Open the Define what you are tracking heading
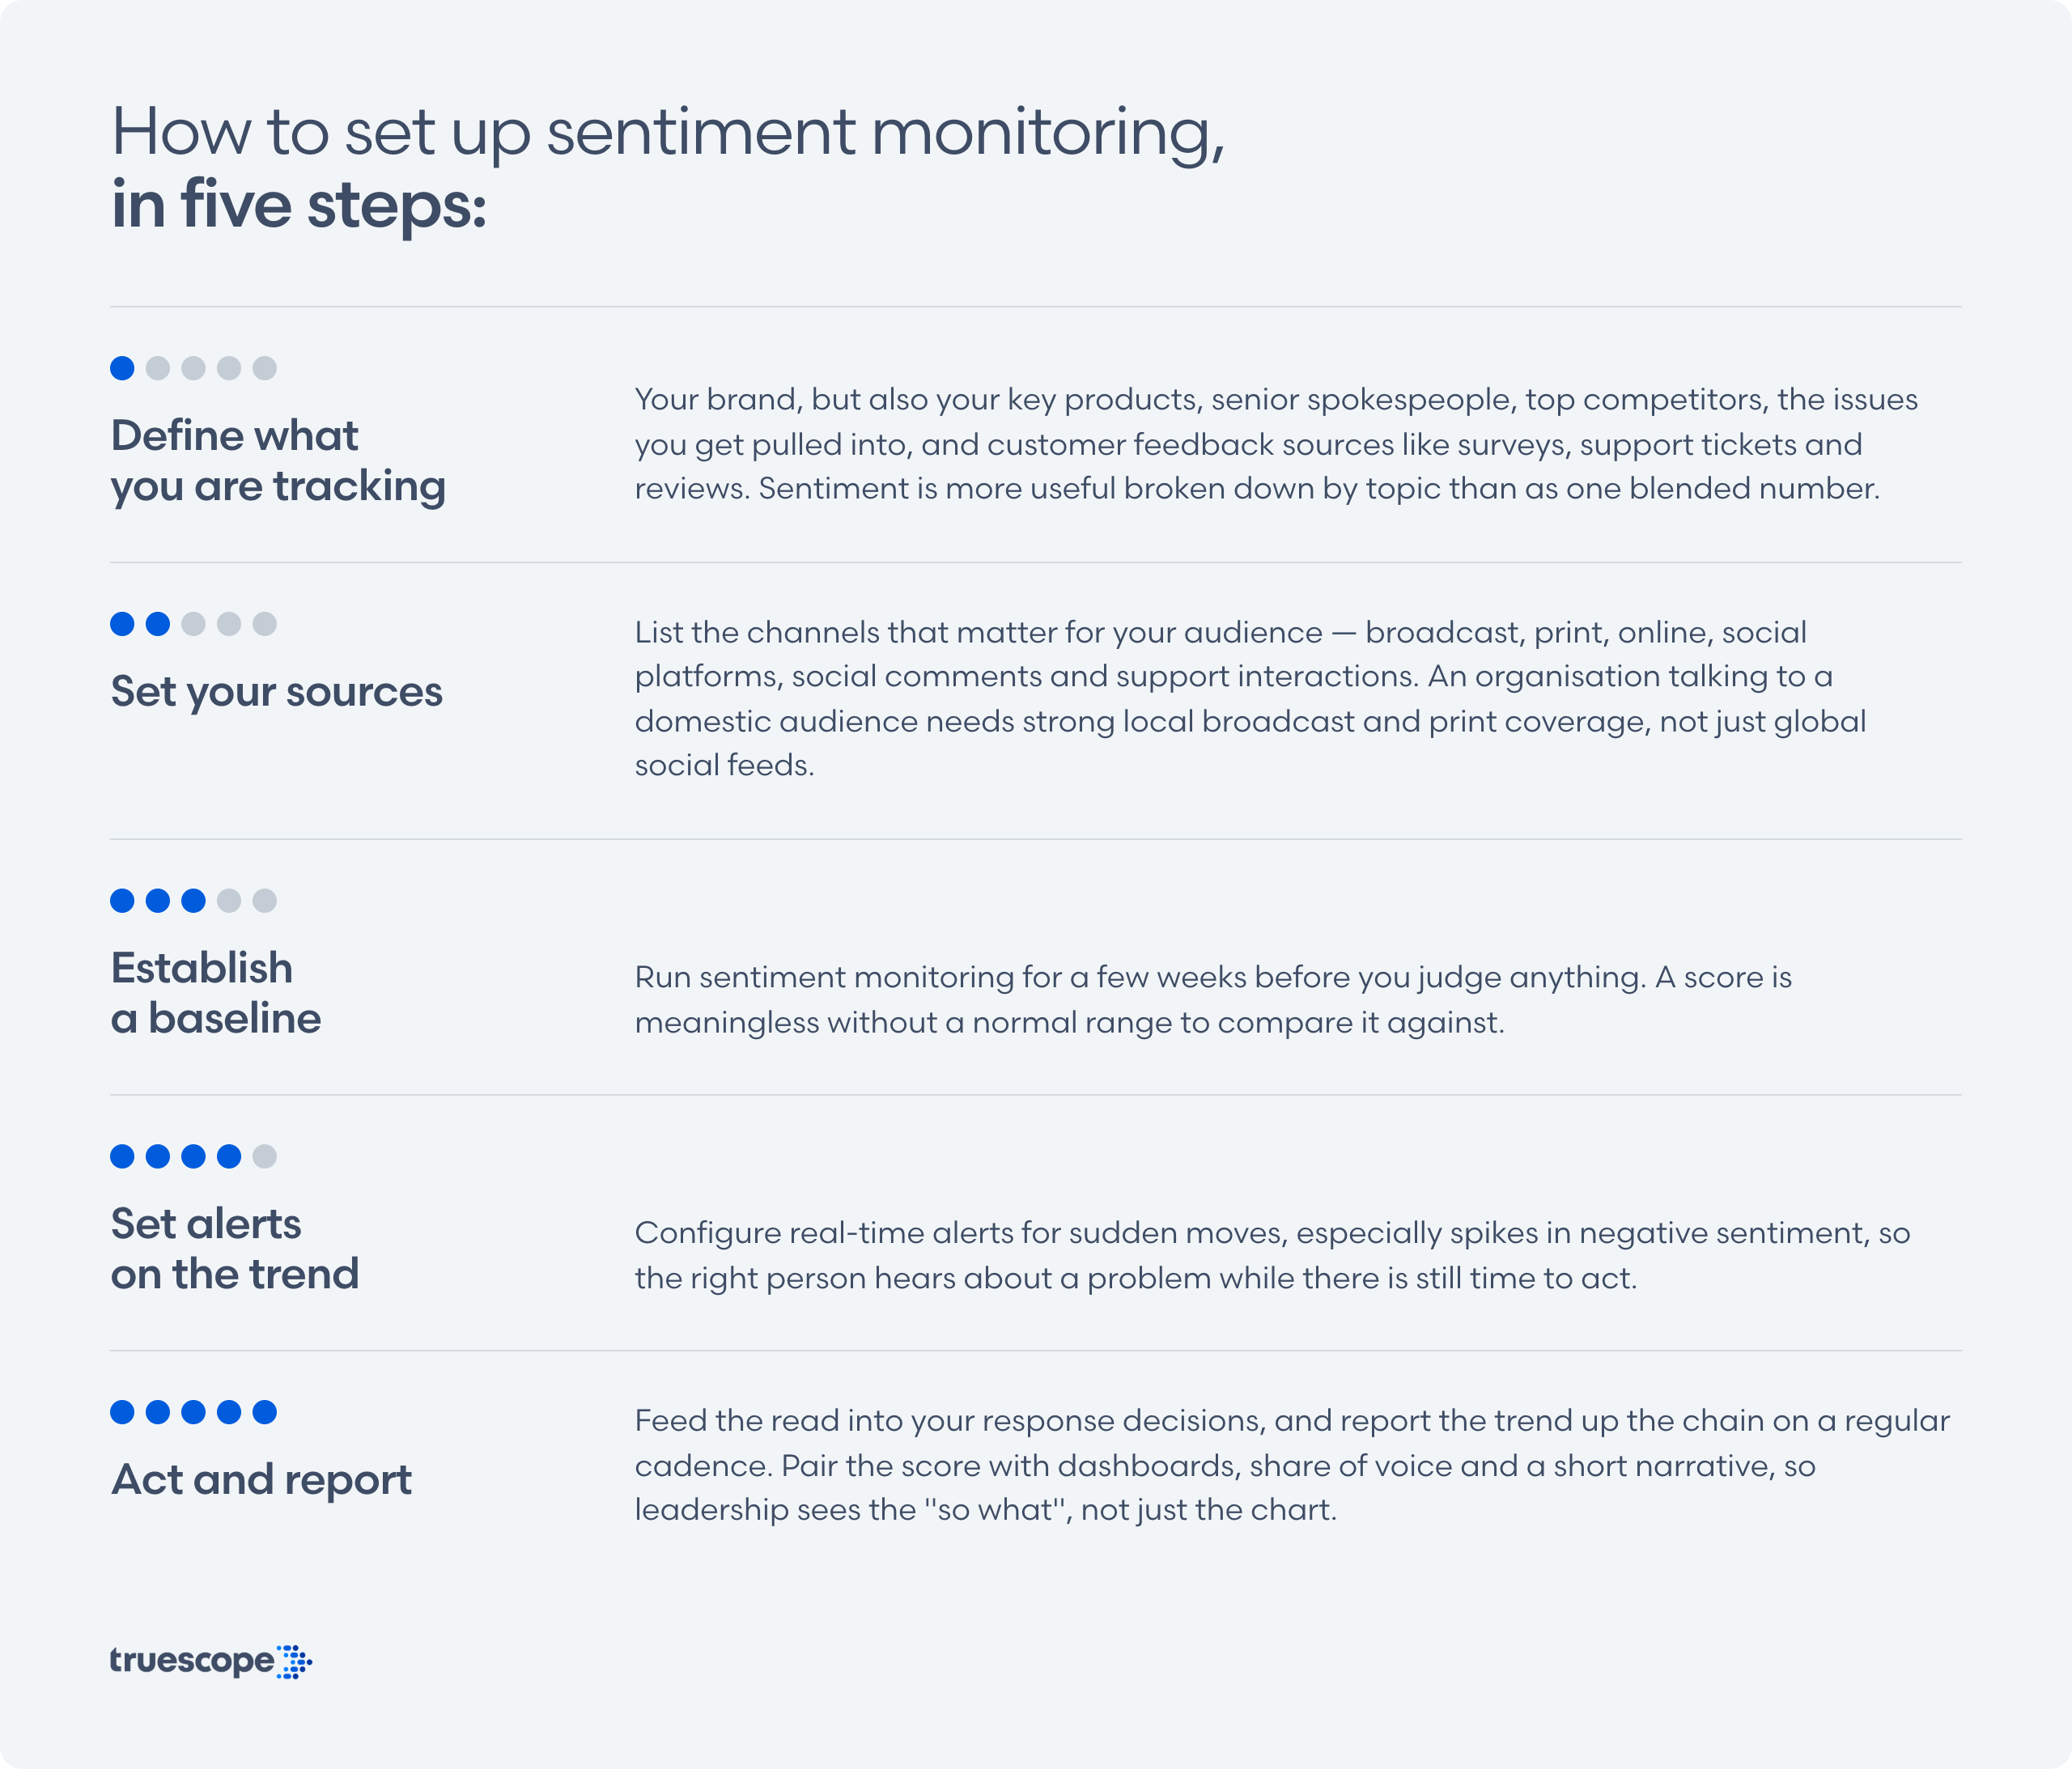 click(278, 461)
